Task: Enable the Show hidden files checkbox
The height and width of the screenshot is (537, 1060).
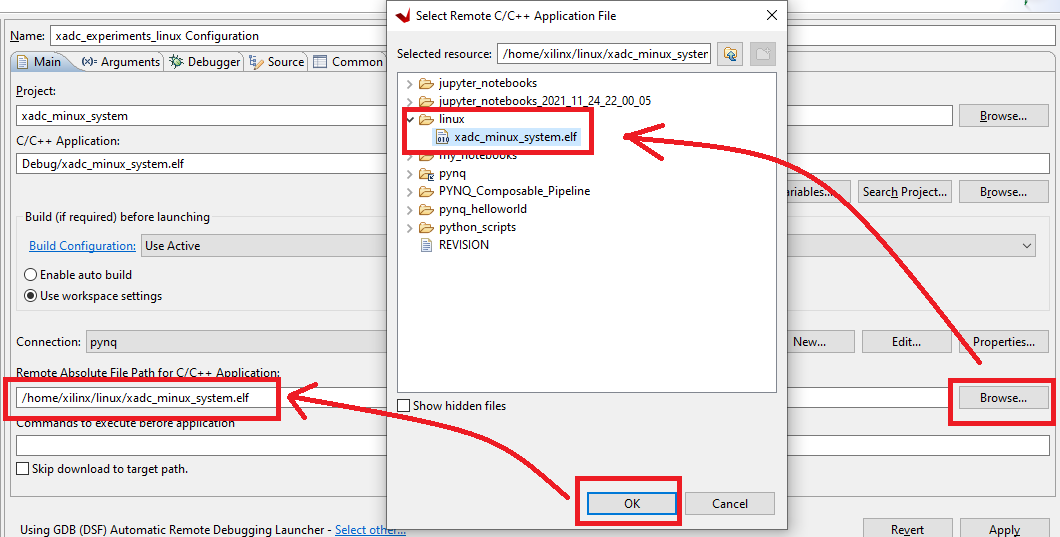Action: pyautogui.click(x=404, y=406)
